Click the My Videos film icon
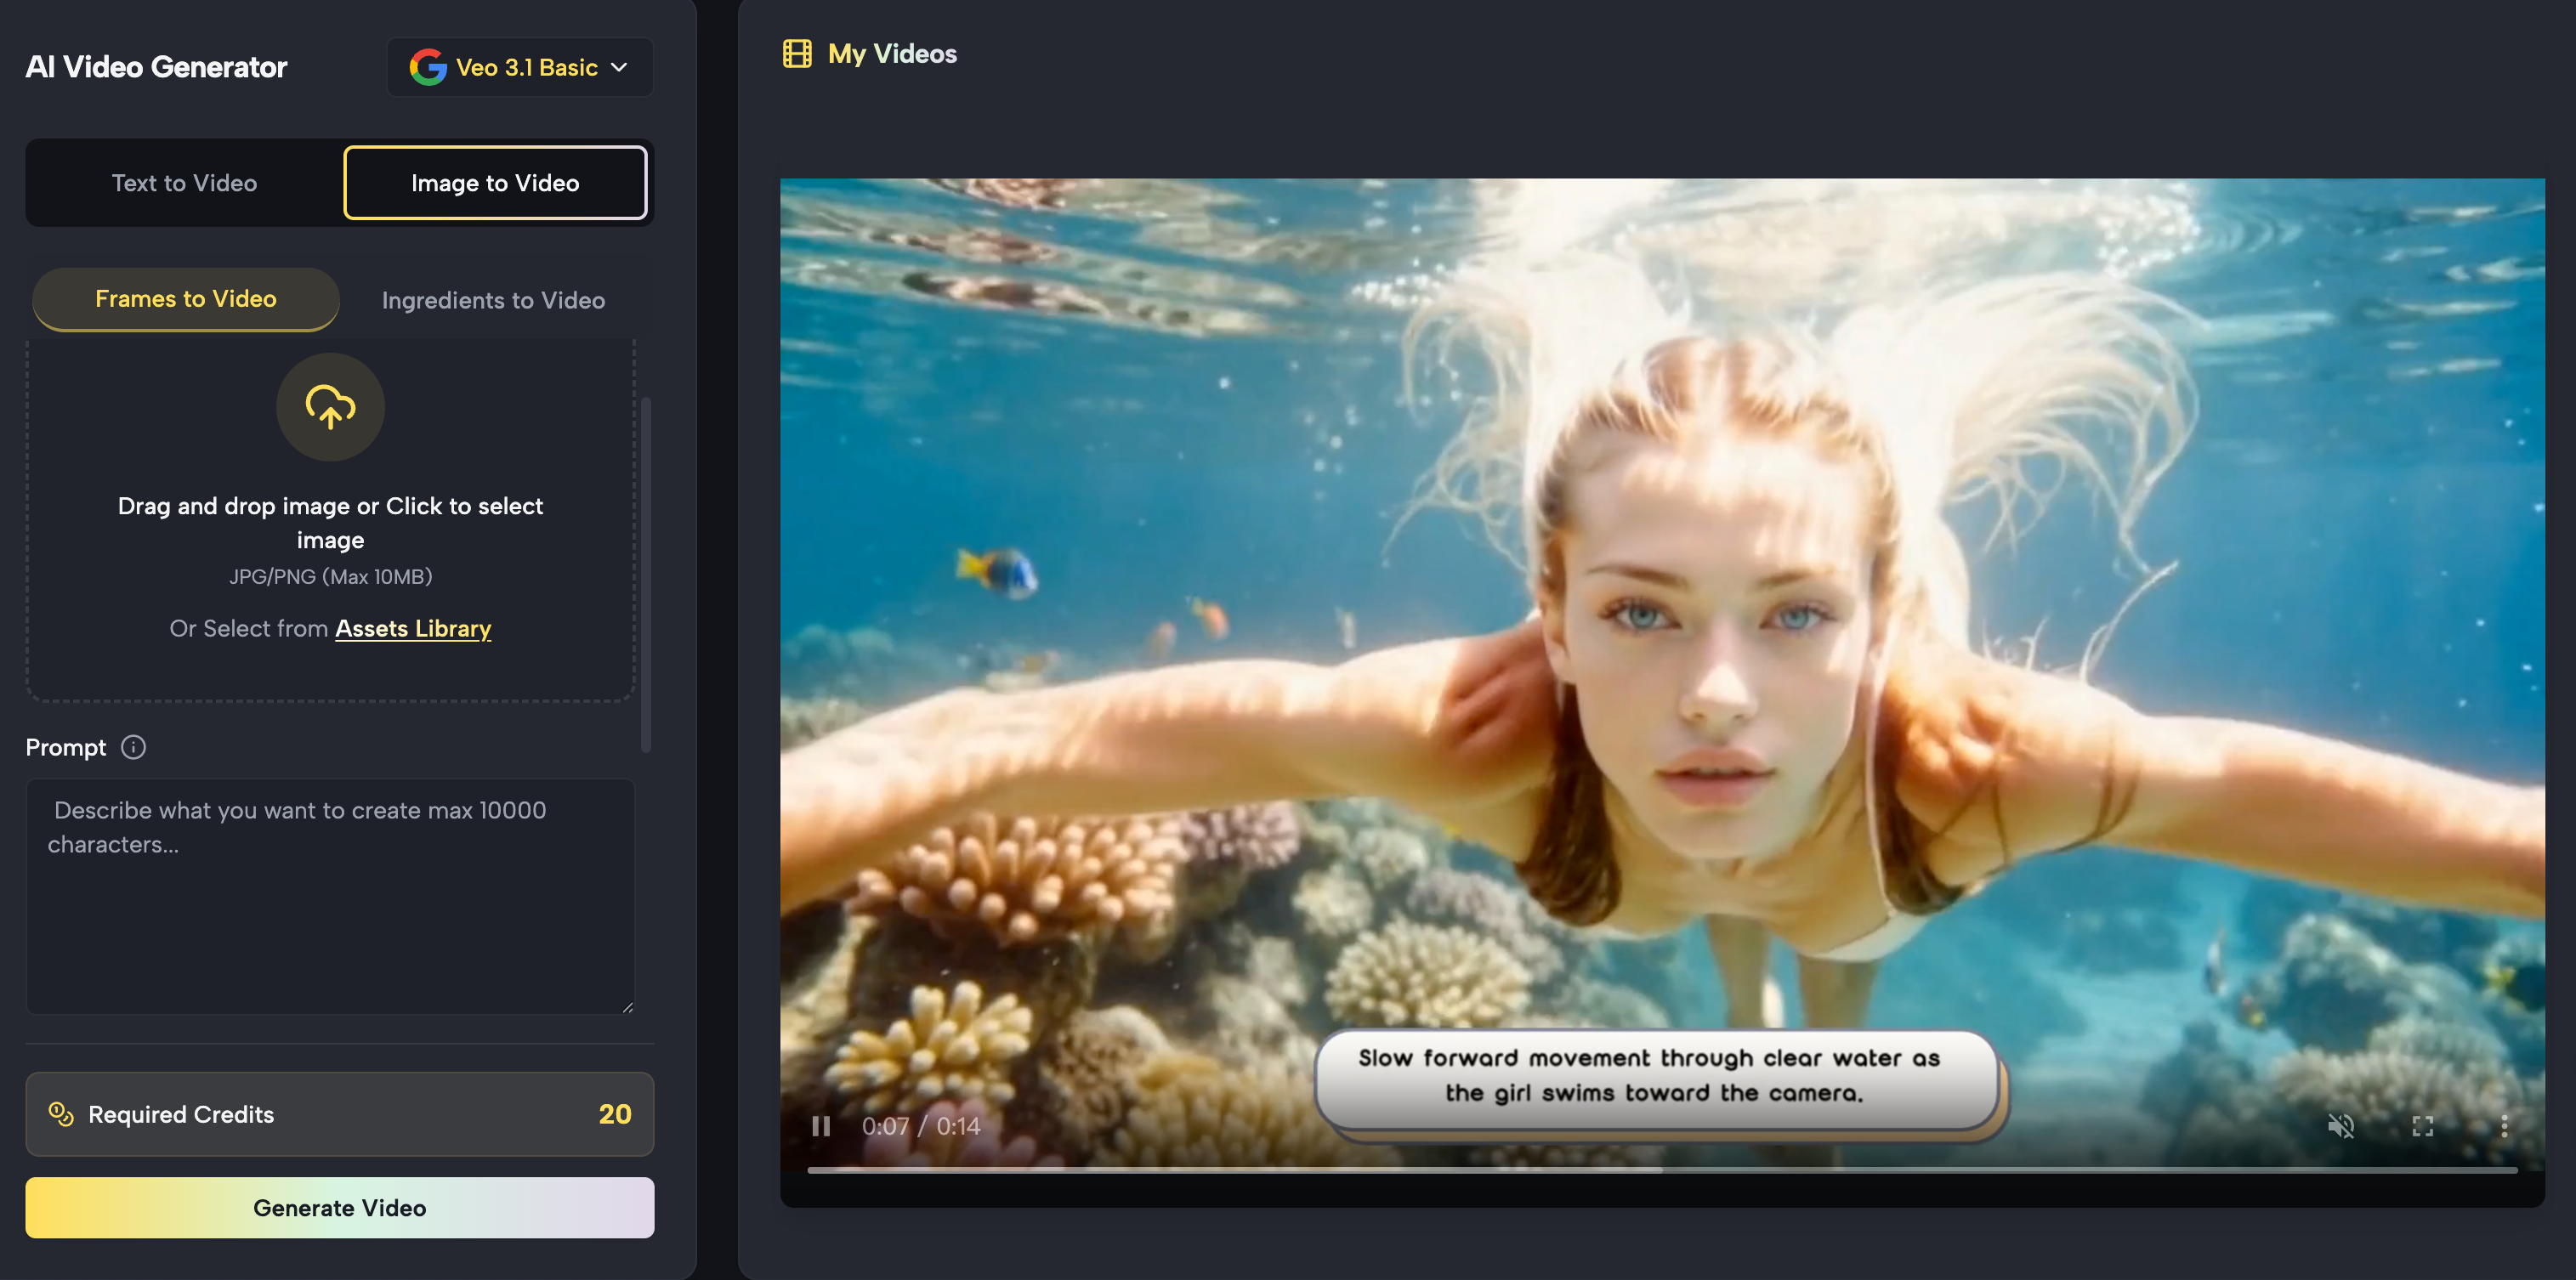This screenshot has width=2576, height=1280. pos(797,53)
